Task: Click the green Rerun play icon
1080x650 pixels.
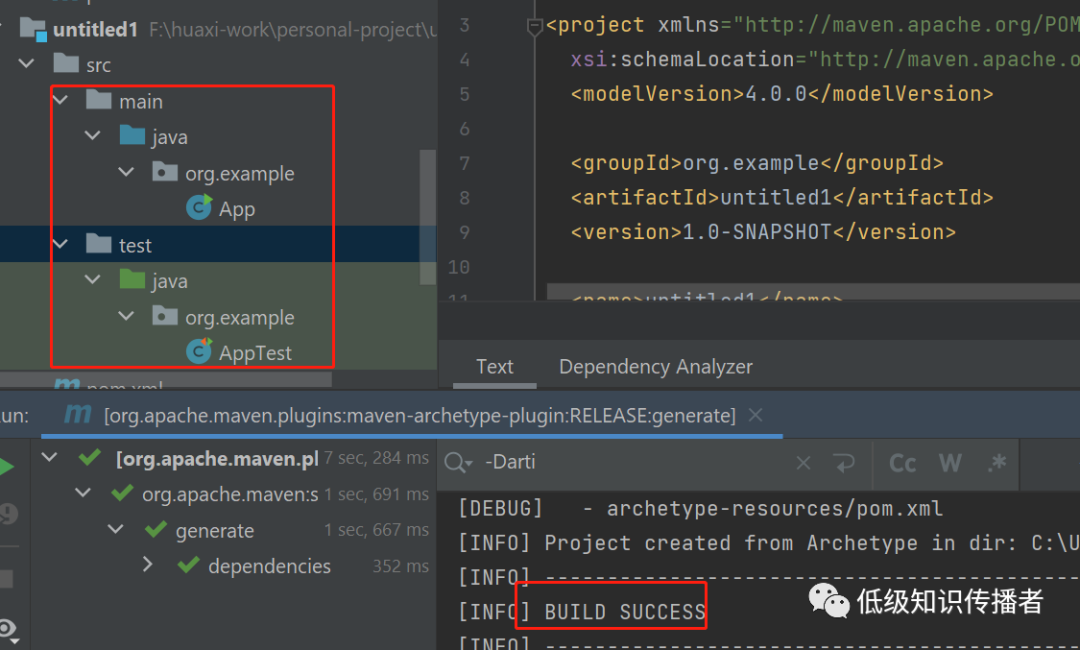Action: pyautogui.click(x=6, y=467)
